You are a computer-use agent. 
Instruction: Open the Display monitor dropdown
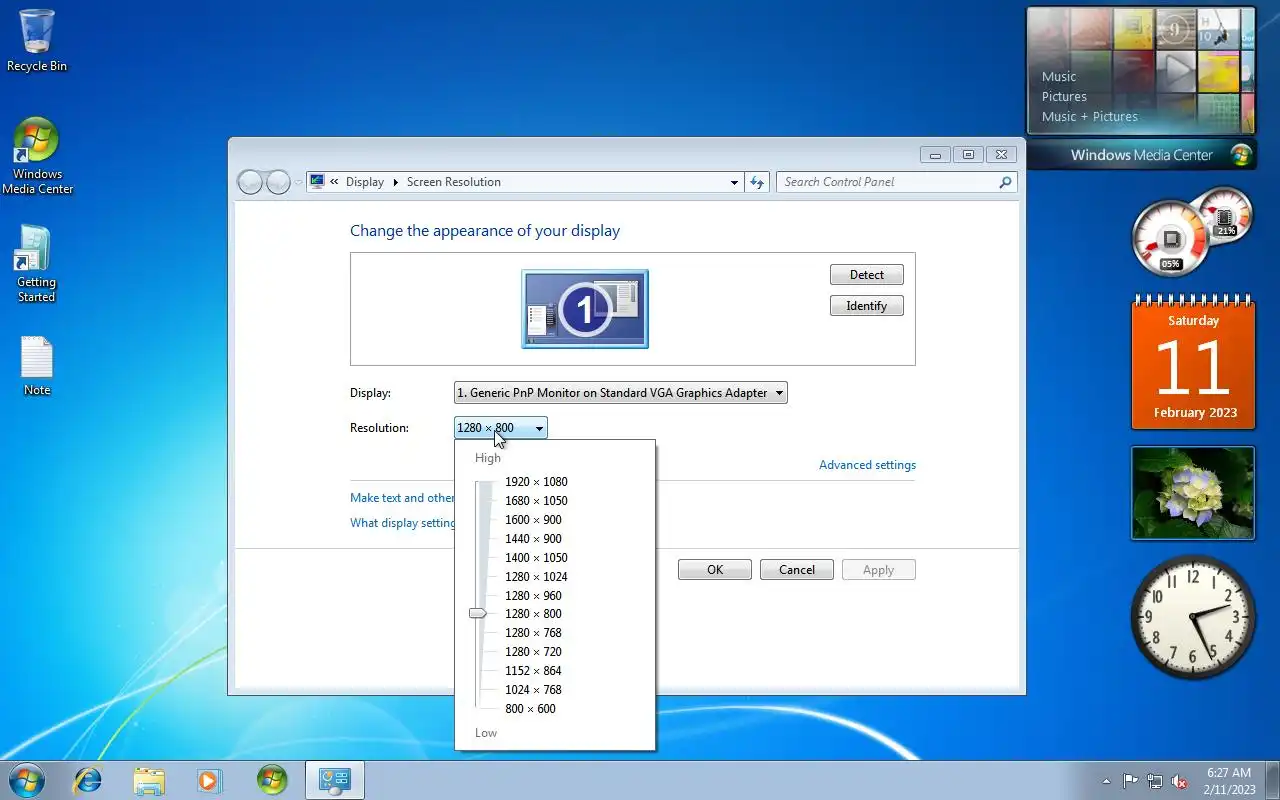click(x=621, y=393)
